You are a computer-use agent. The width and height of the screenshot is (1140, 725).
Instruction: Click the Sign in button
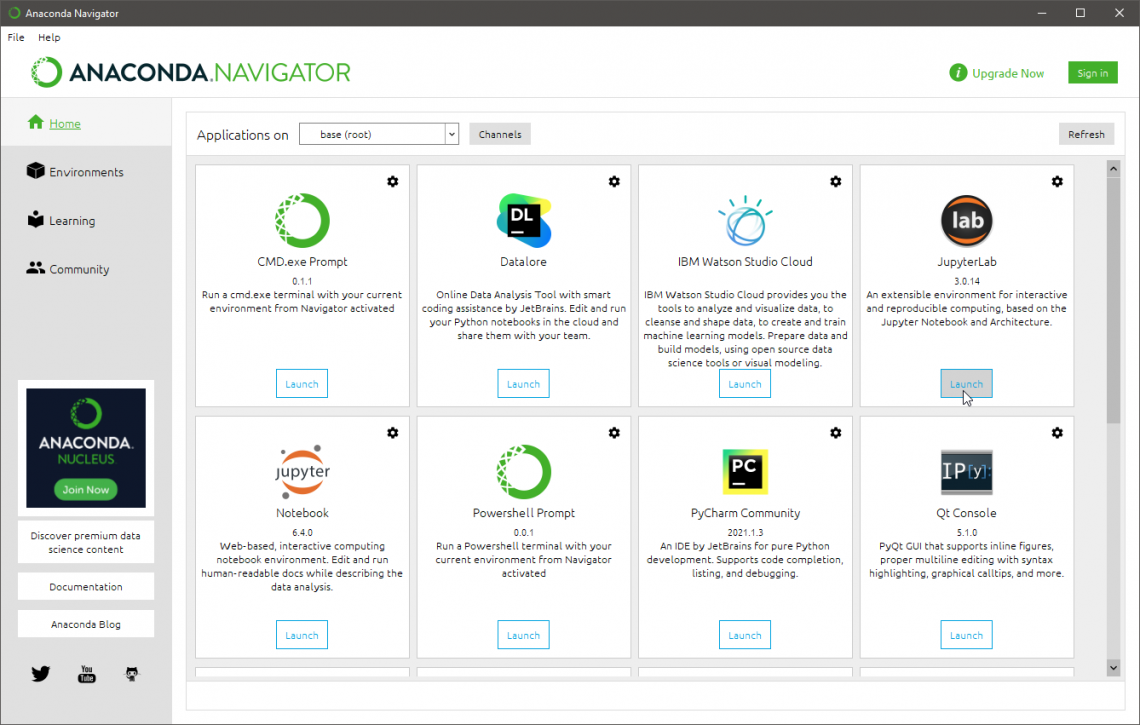1092,72
